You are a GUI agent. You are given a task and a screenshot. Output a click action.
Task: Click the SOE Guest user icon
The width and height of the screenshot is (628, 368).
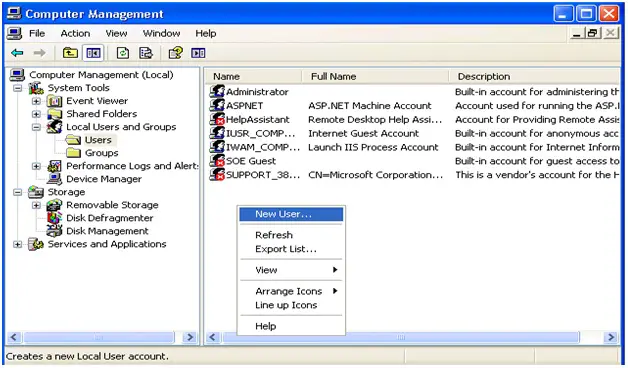217,161
